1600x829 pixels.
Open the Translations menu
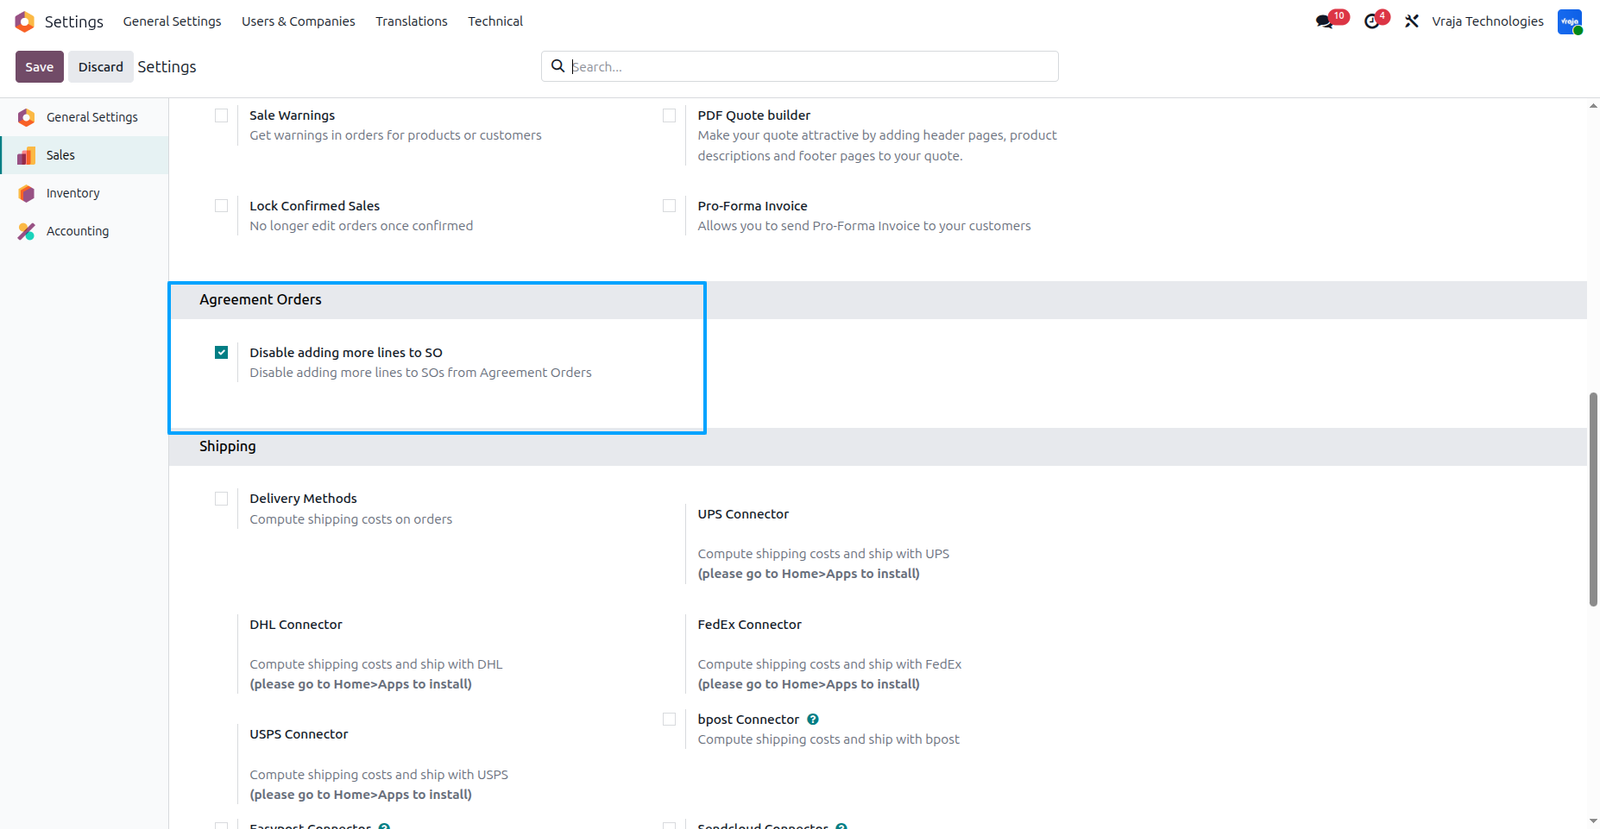coord(411,21)
